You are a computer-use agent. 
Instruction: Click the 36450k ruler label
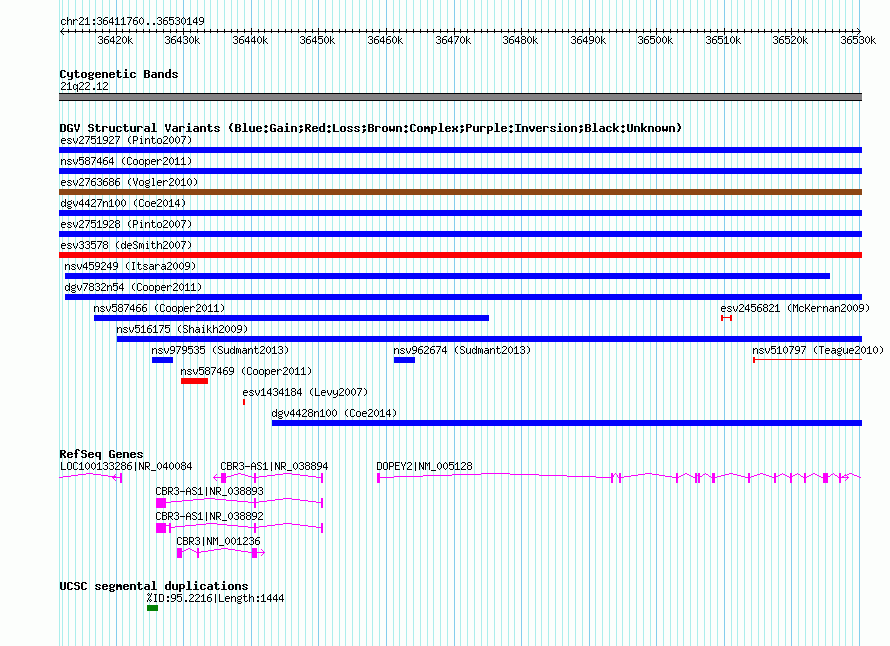pos(317,40)
